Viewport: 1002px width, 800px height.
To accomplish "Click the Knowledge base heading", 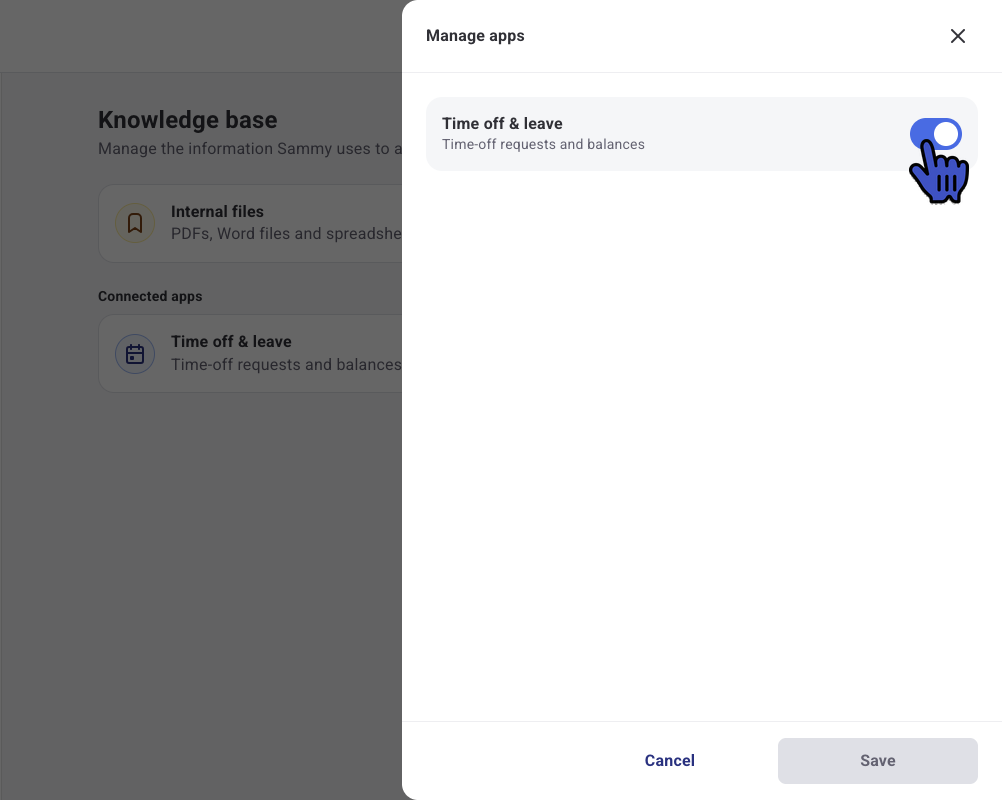I will click(188, 119).
